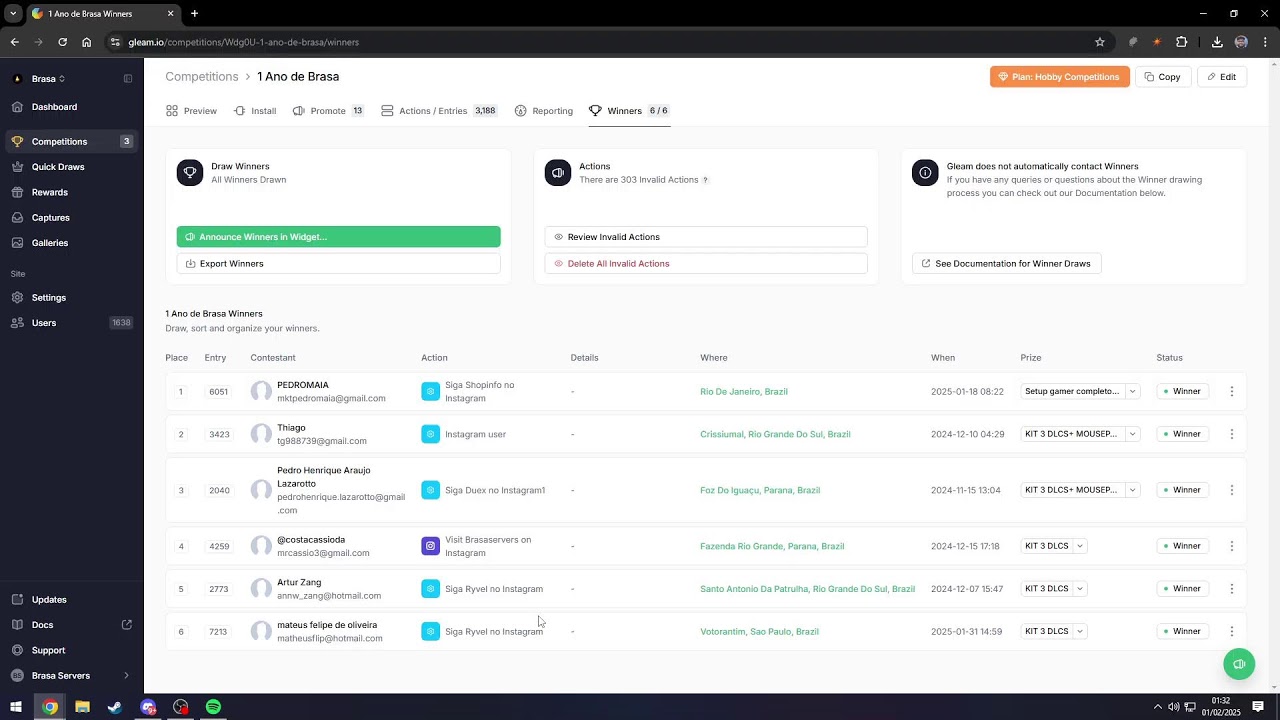Click Copy competition button

(1163, 77)
